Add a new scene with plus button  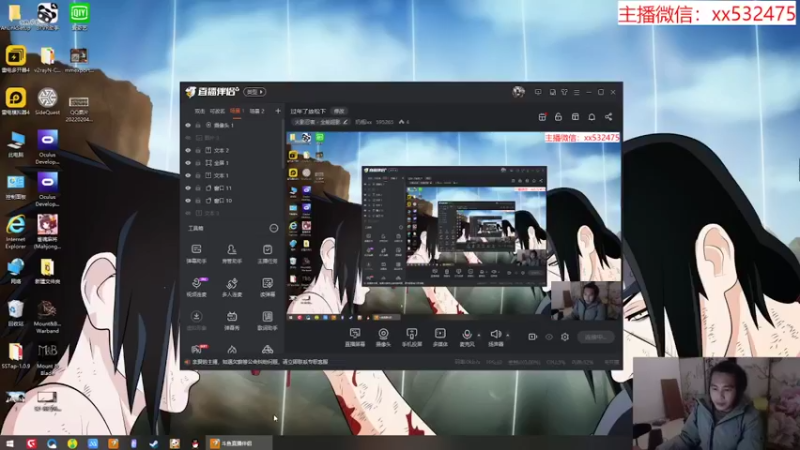[278, 111]
